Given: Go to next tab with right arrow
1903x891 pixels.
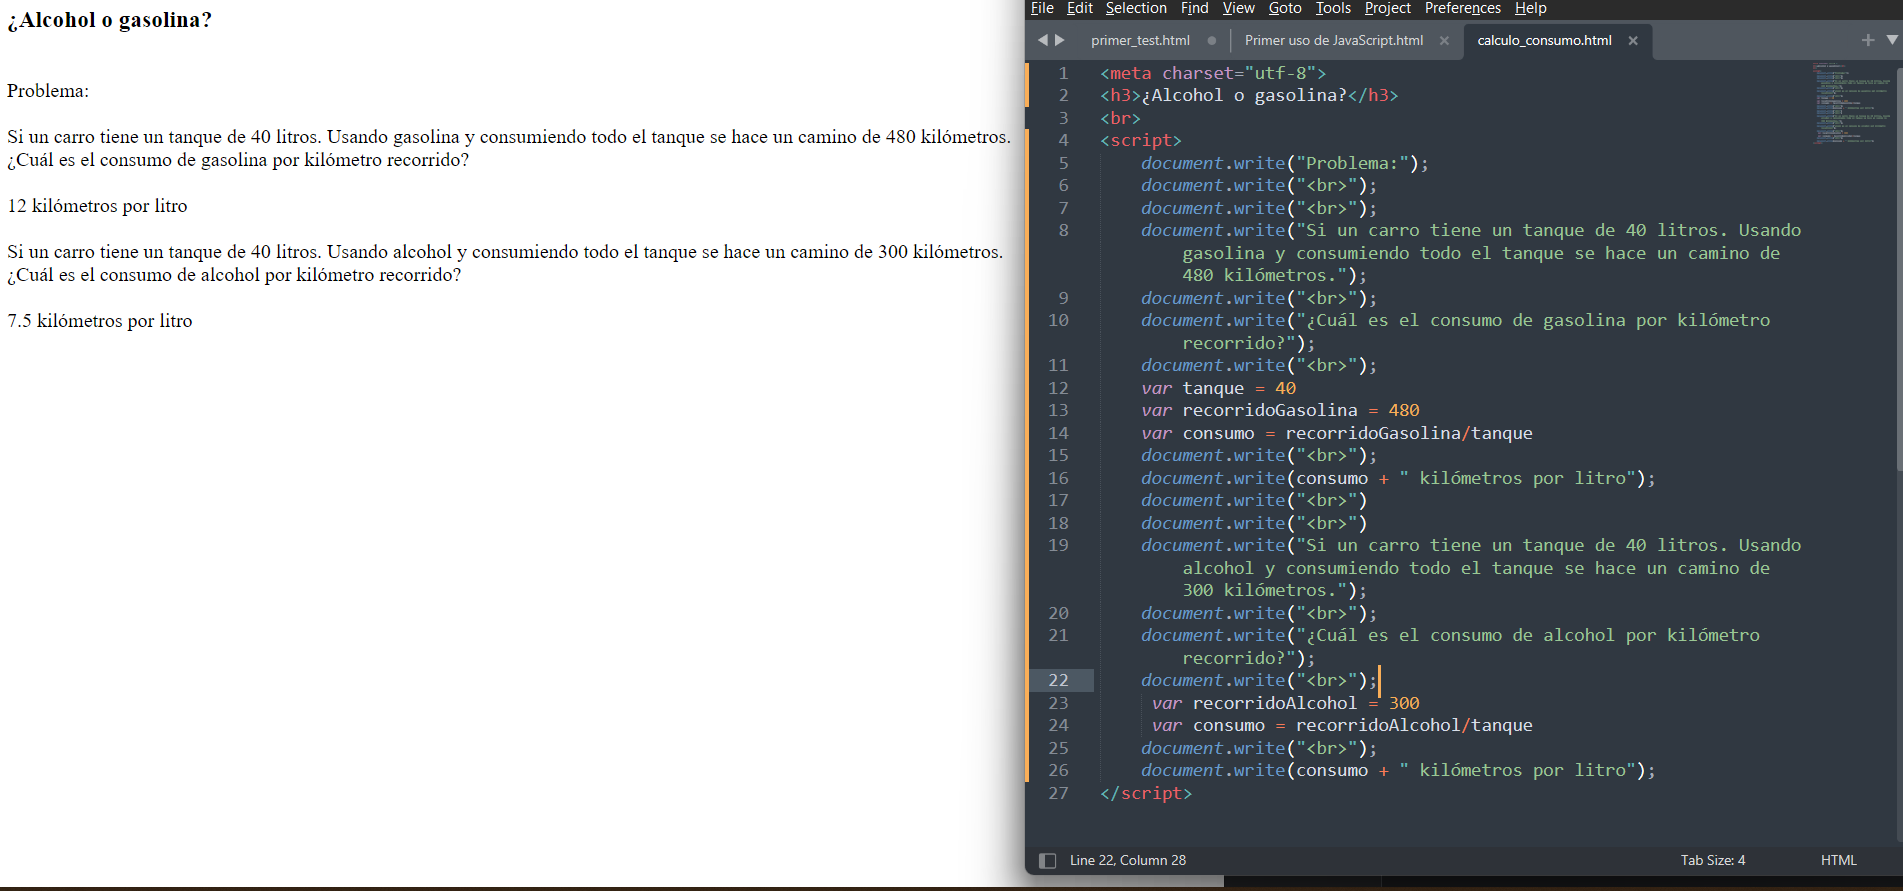Looking at the screenshot, I should pos(1060,40).
